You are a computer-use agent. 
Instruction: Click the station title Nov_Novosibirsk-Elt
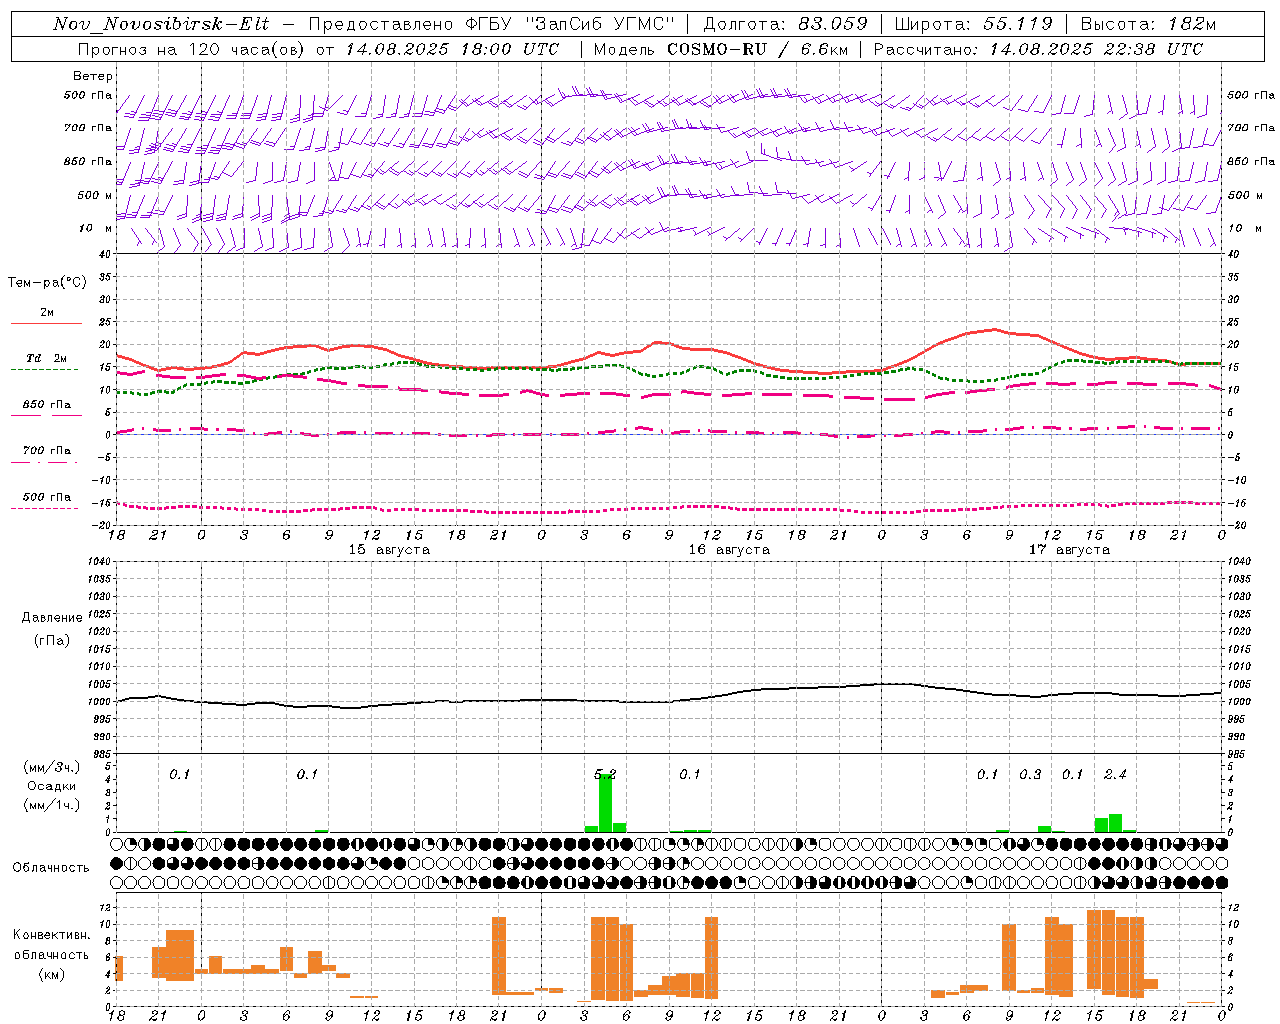161,24
